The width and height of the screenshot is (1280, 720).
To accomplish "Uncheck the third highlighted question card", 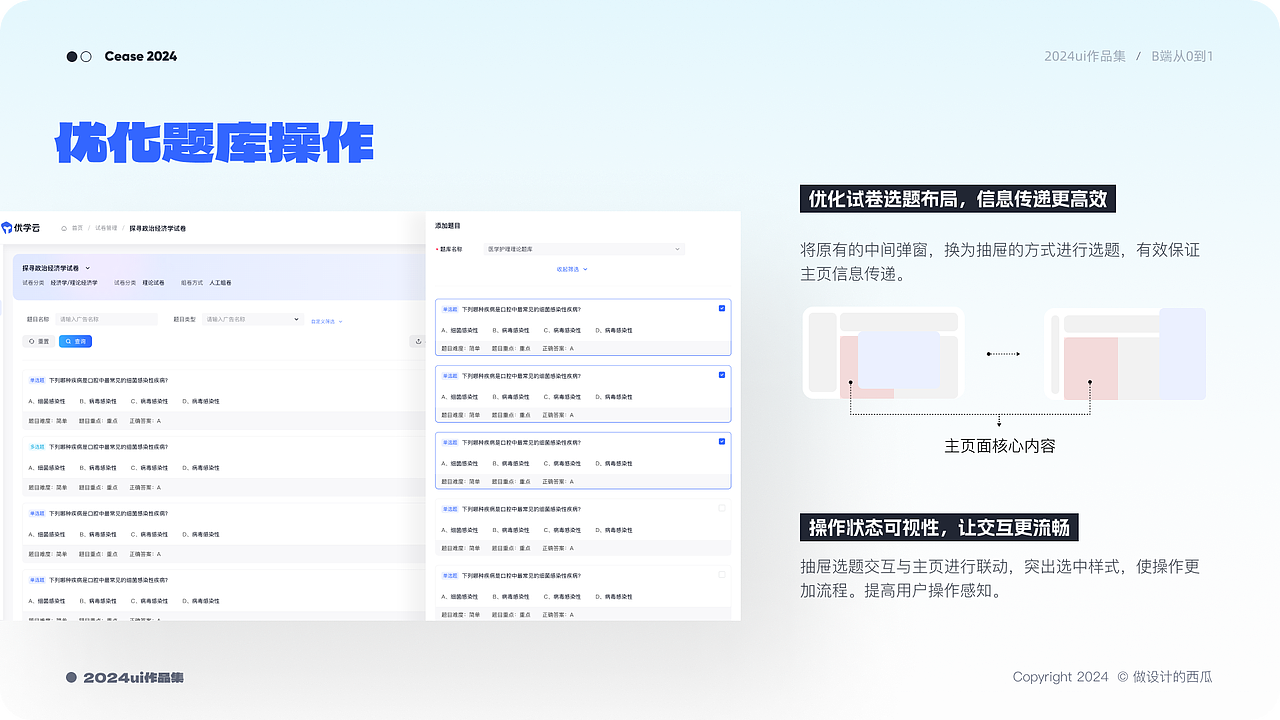I will click(721, 441).
